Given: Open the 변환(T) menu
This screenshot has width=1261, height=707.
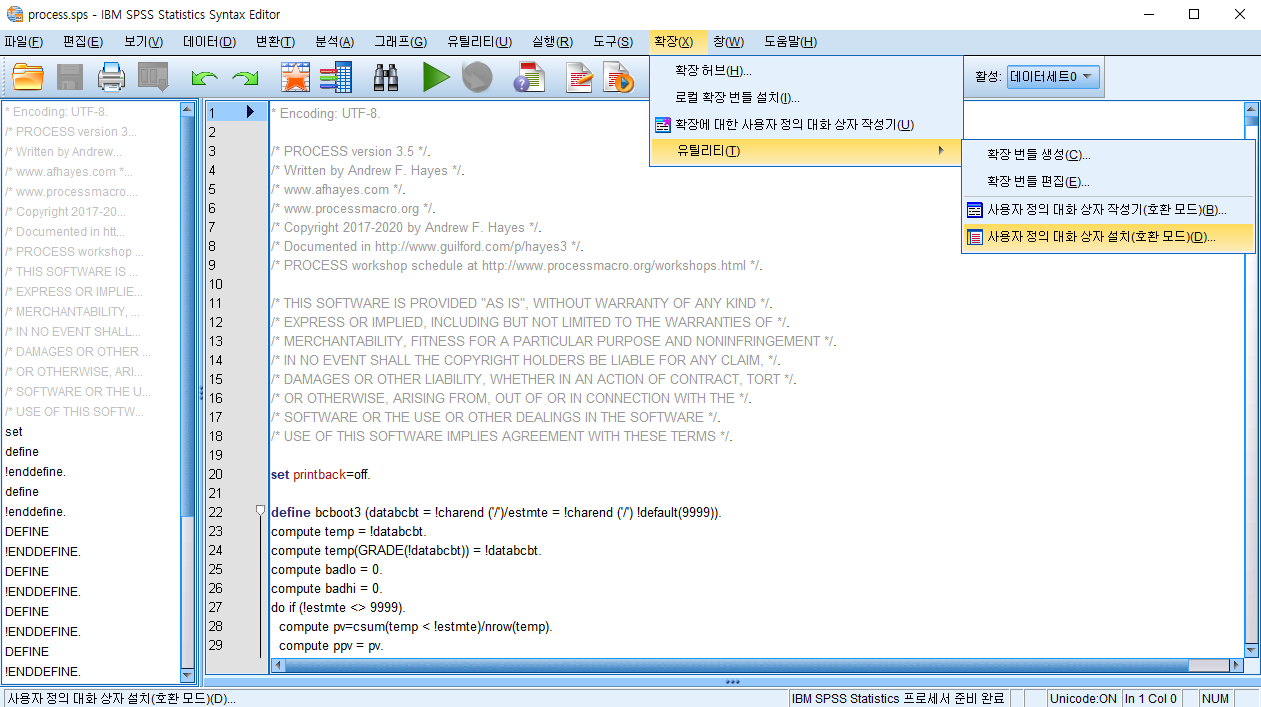Looking at the screenshot, I should pyautogui.click(x=275, y=41).
